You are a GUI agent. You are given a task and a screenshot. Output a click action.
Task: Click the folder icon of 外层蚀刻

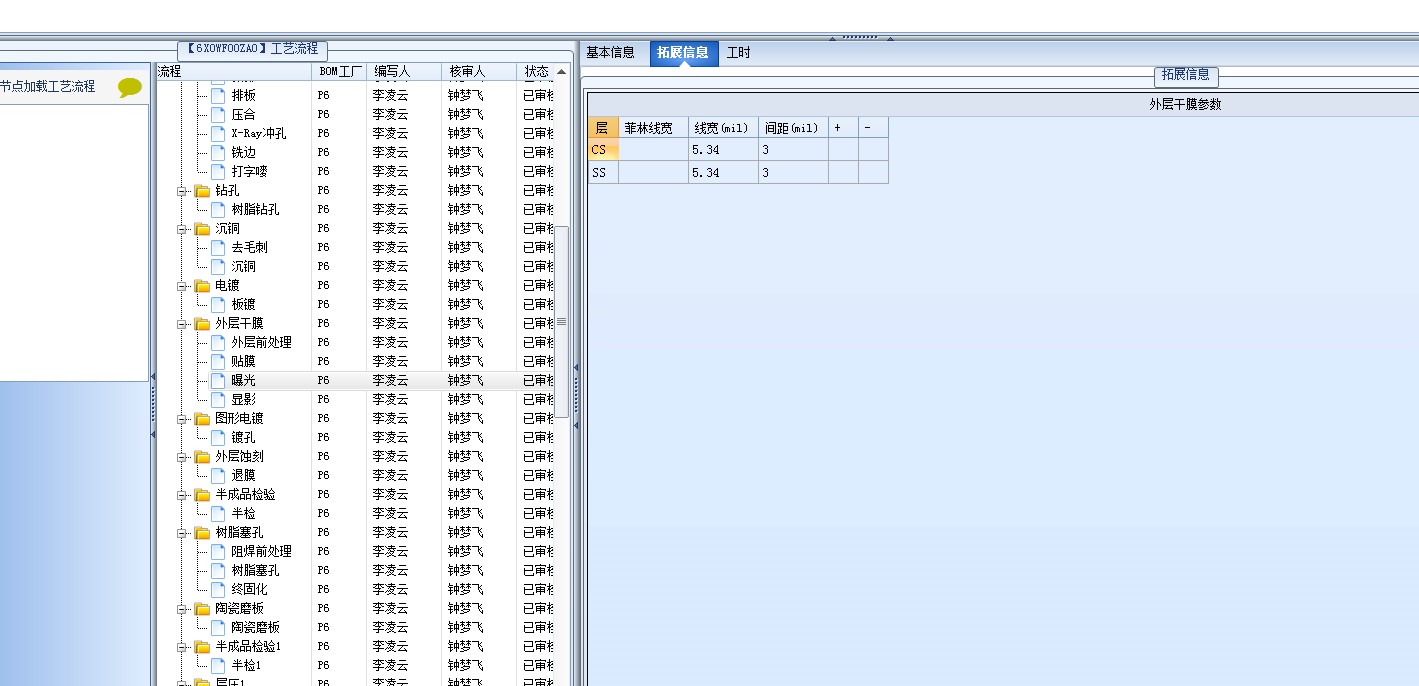pos(203,457)
